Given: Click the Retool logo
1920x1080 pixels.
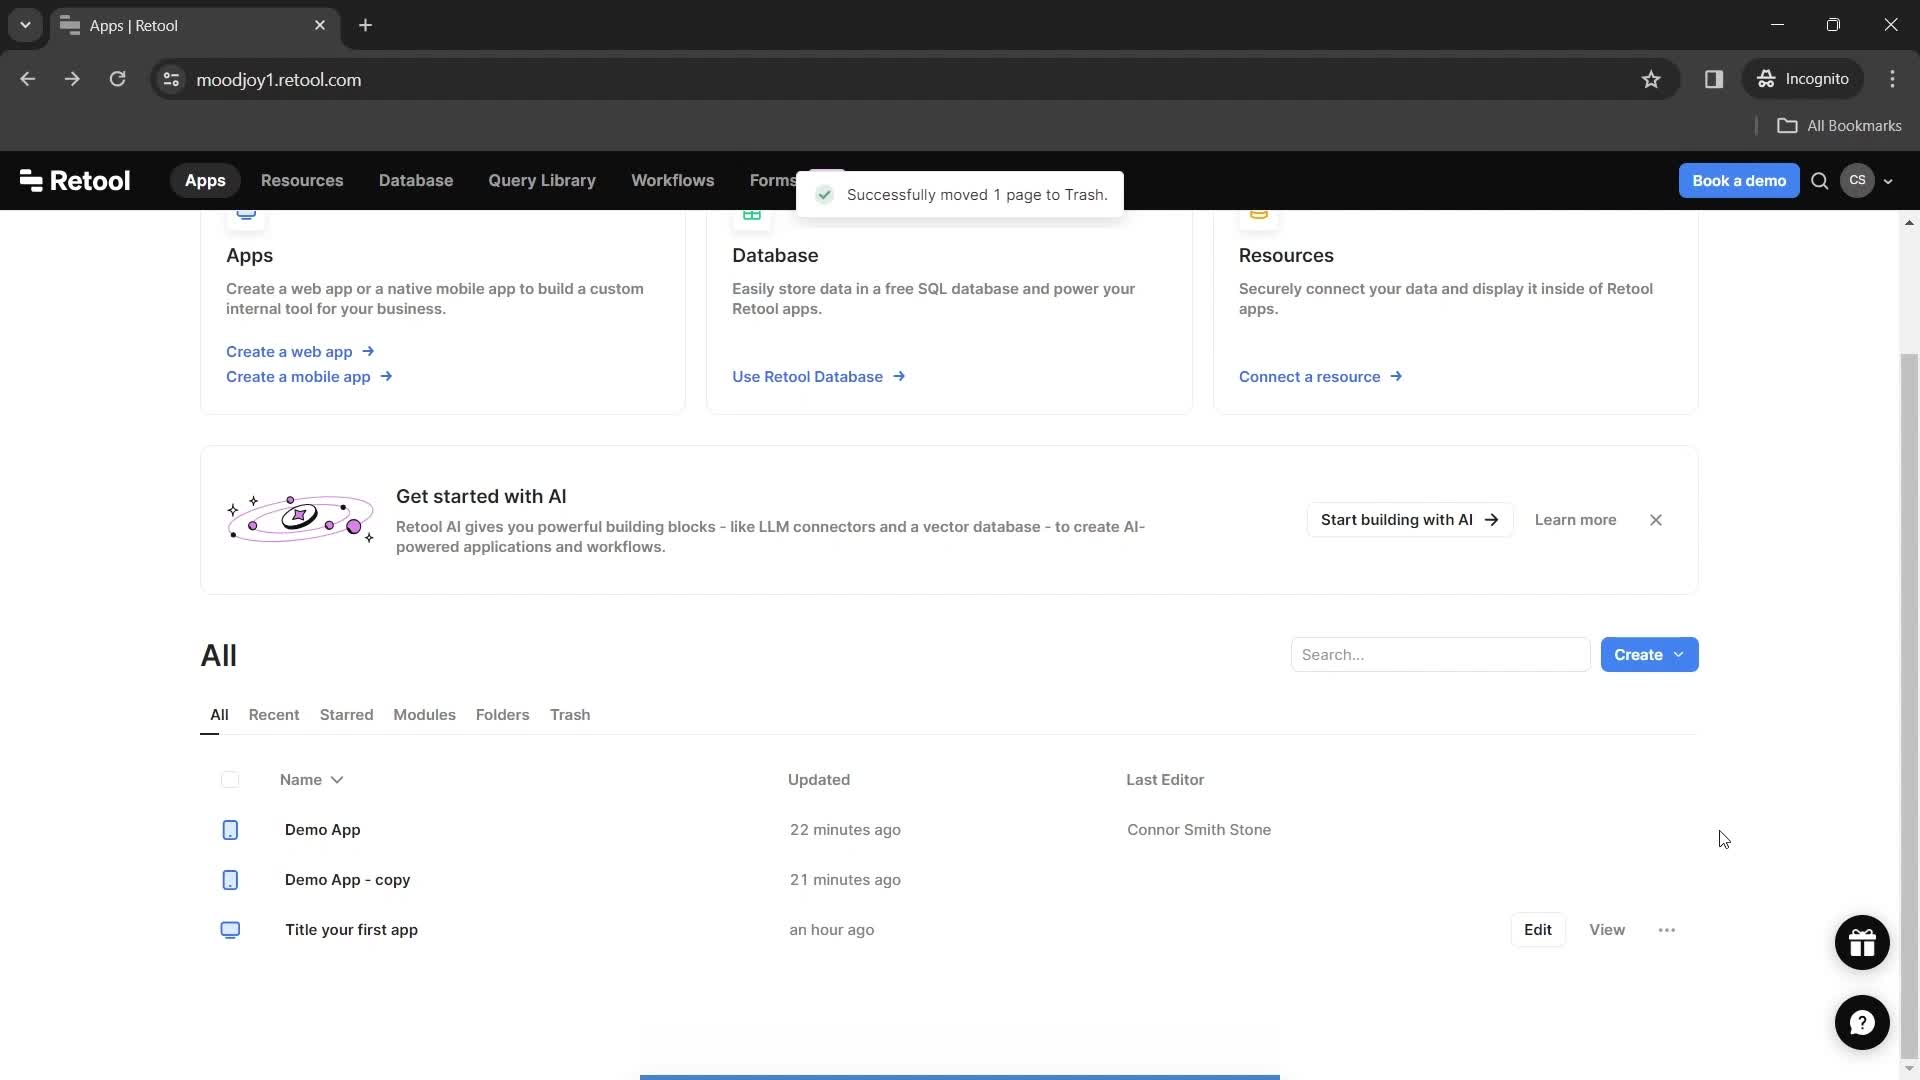Looking at the screenshot, I should (x=75, y=181).
